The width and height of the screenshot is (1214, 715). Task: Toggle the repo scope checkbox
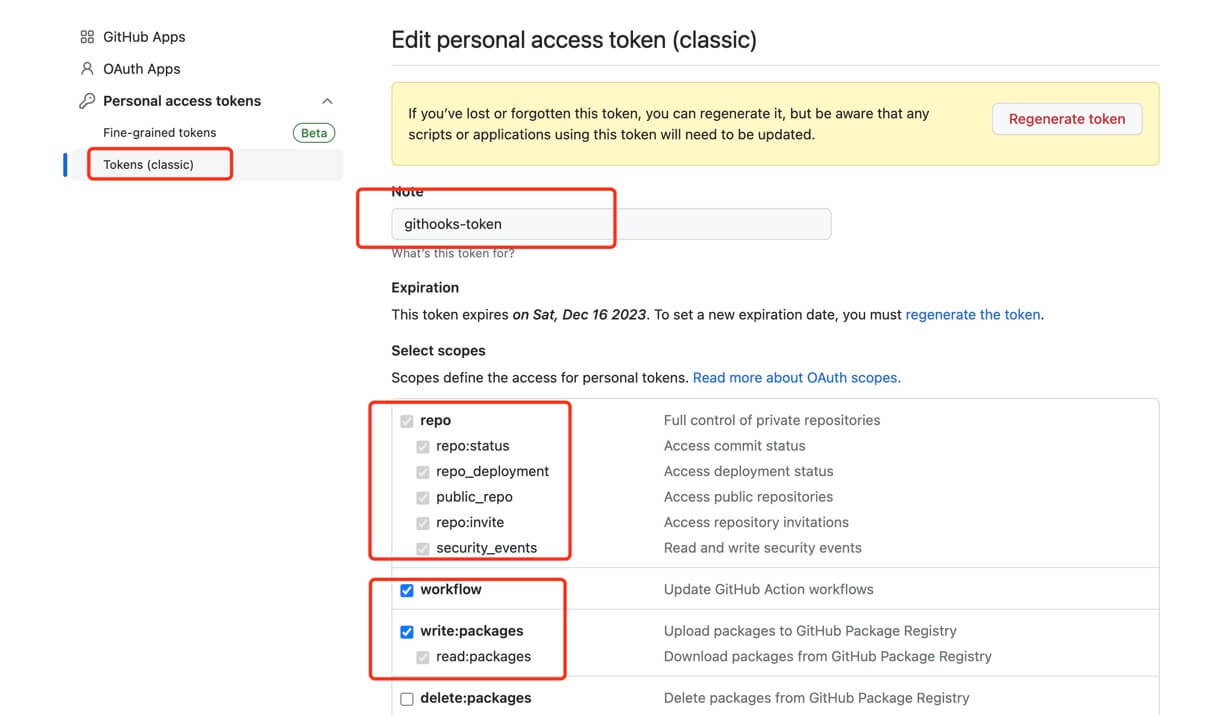407,421
